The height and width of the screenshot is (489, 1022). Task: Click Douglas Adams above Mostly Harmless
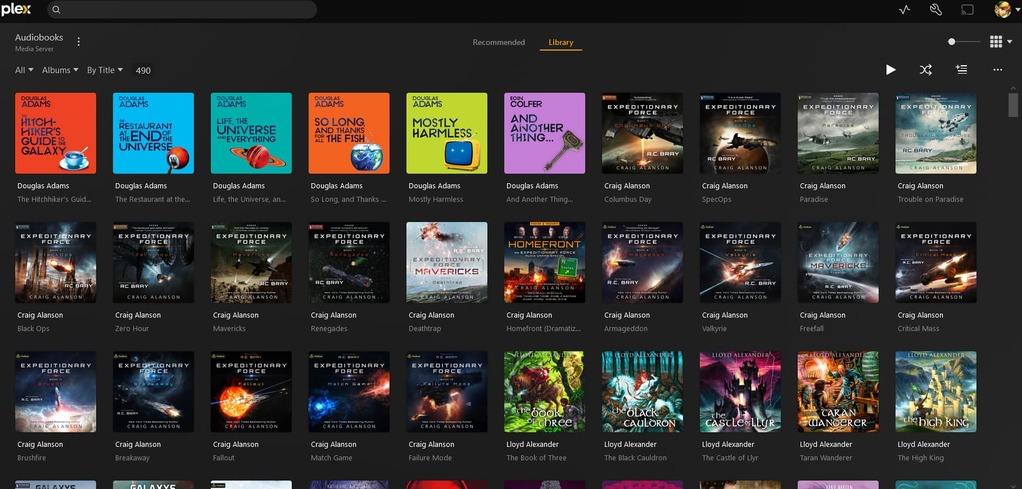[434, 186]
